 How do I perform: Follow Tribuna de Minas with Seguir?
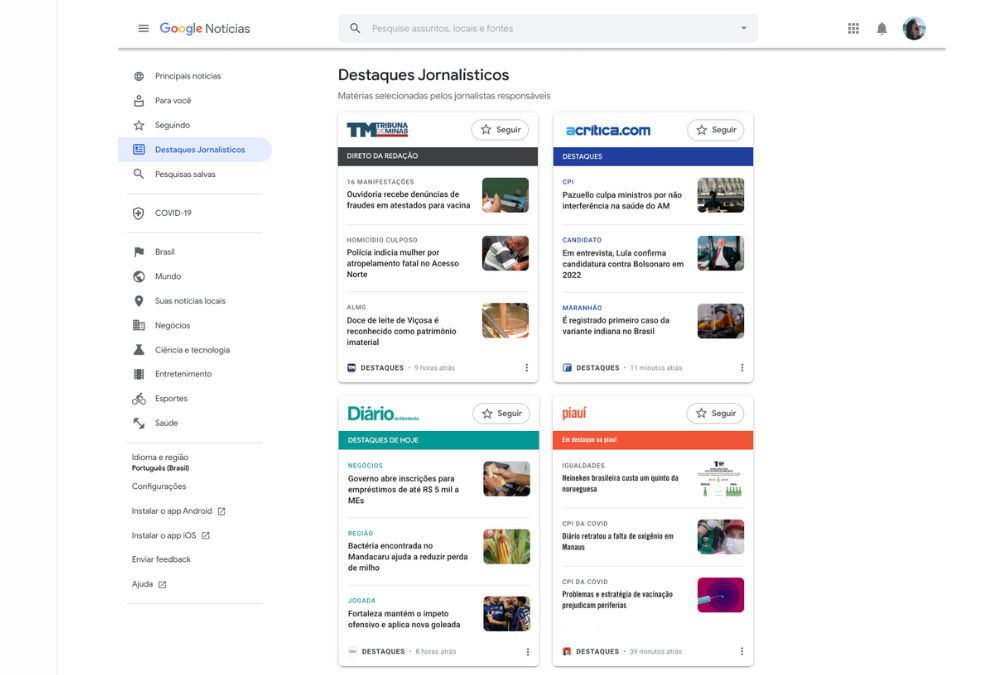500,129
